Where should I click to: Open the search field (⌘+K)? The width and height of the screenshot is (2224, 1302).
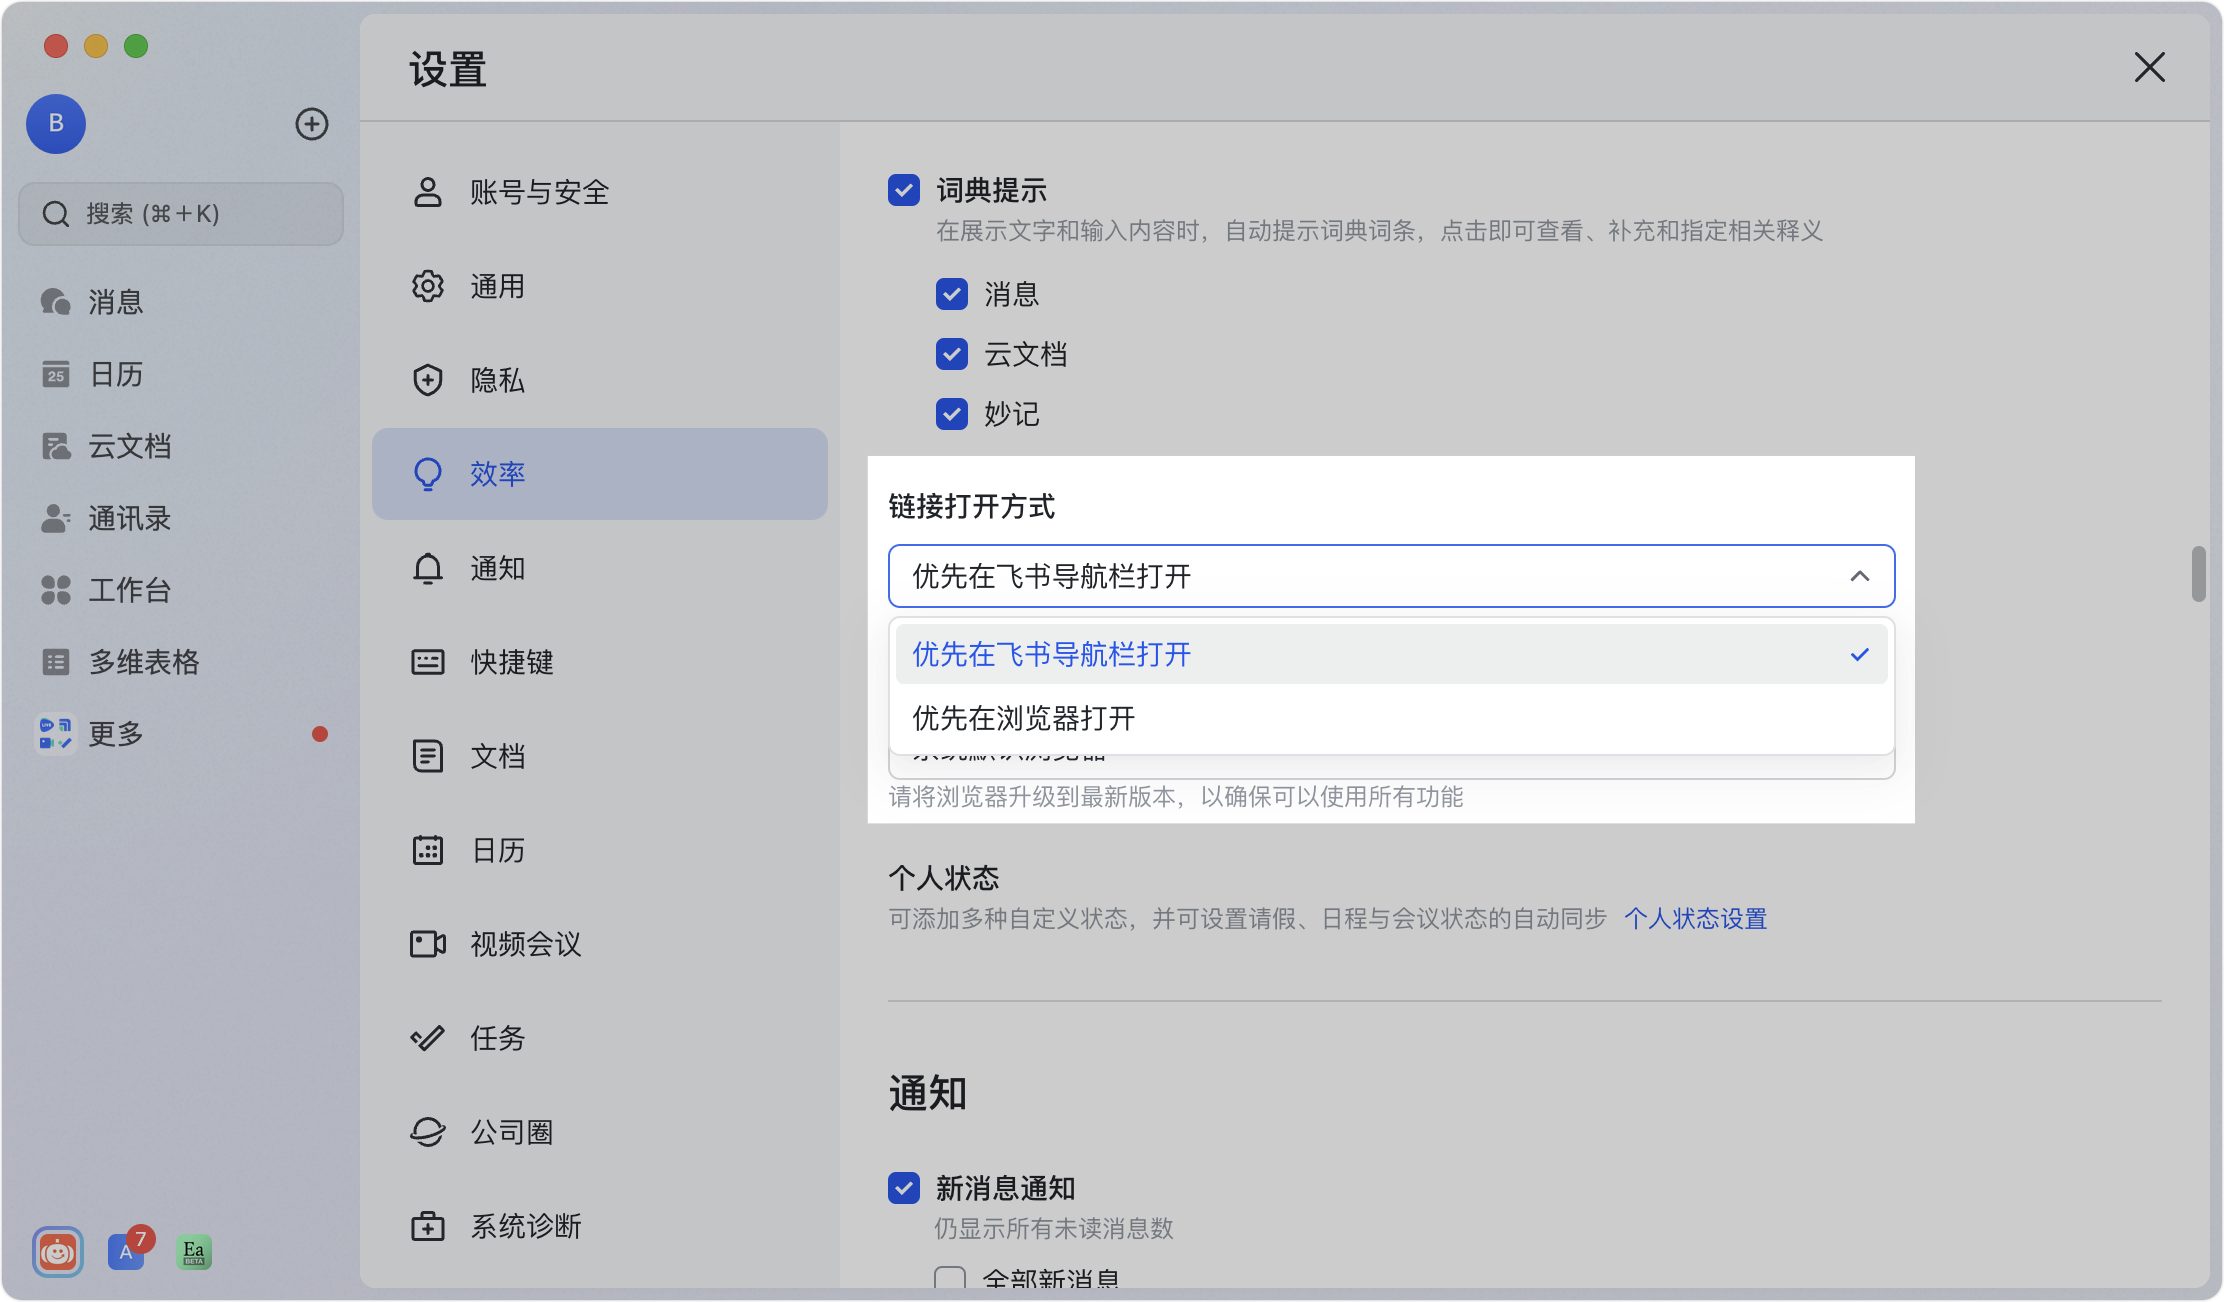pyautogui.click(x=181, y=214)
